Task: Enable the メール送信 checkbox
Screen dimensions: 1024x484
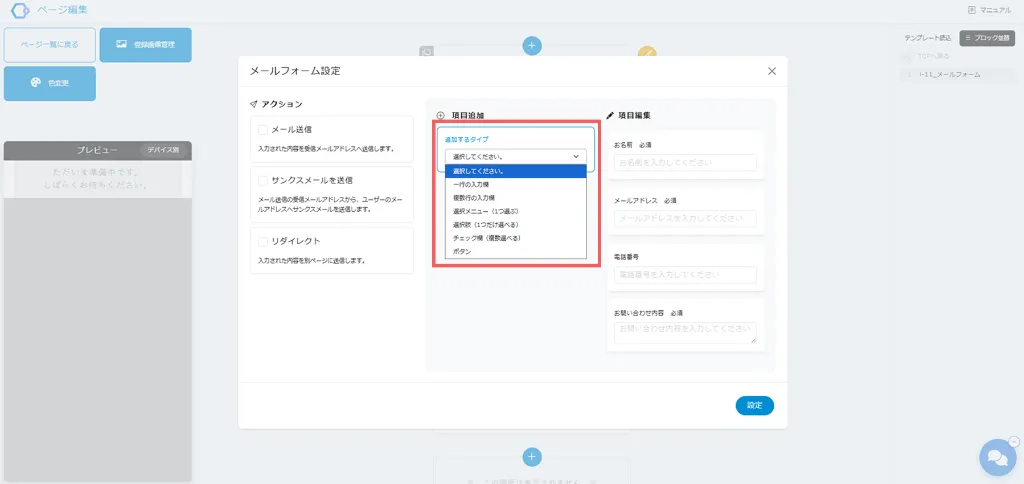Action: tap(262, 130)
